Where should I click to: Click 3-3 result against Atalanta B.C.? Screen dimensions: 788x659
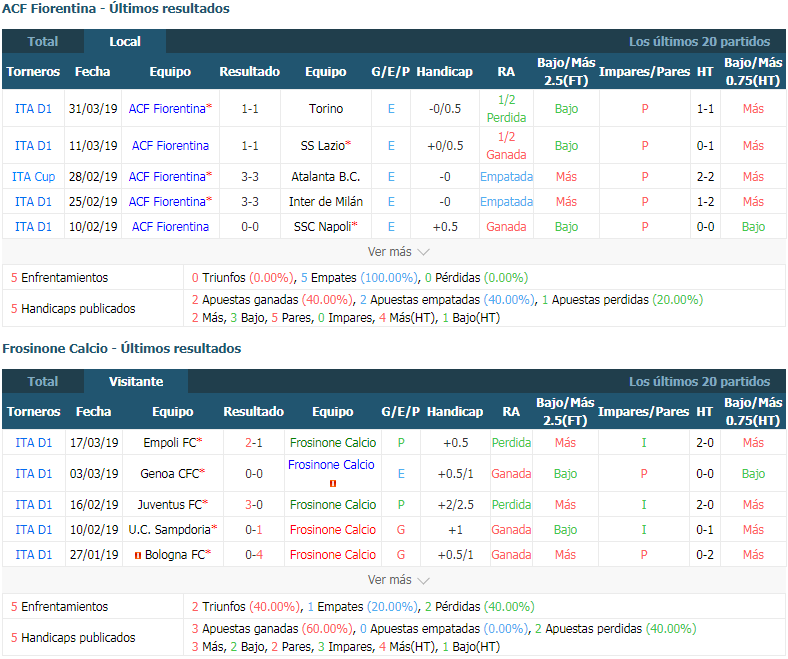coord(250,177)
